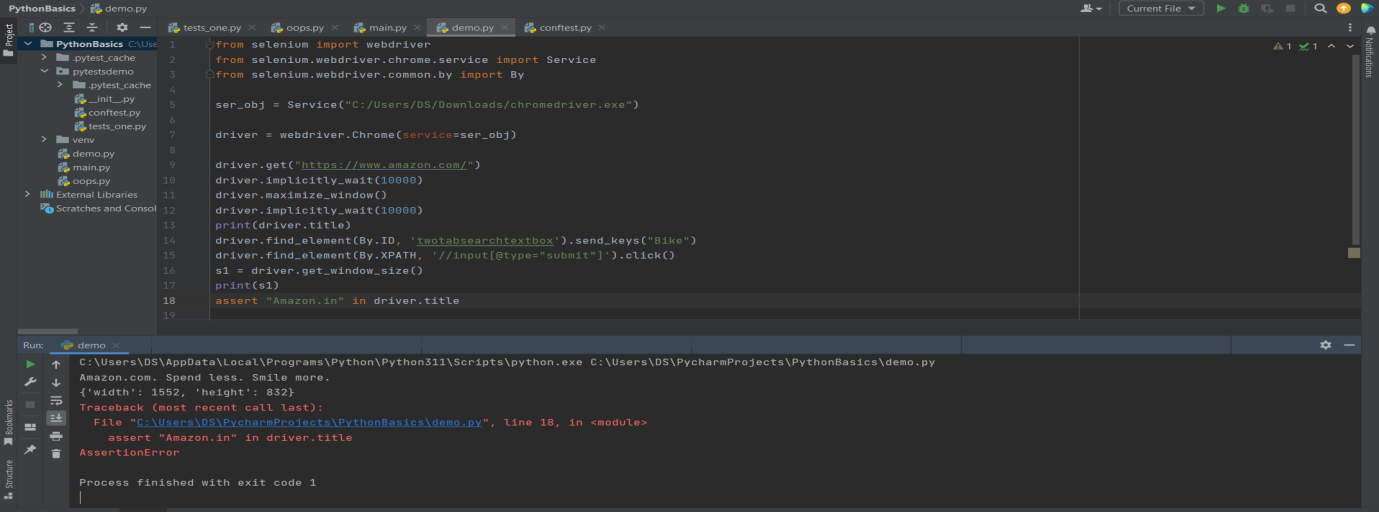The image size is (1379, 512).
Task: Click the locate-opened-file crosshair icon in Project panel
Action: pyautogui.click(x=45, y=28)
